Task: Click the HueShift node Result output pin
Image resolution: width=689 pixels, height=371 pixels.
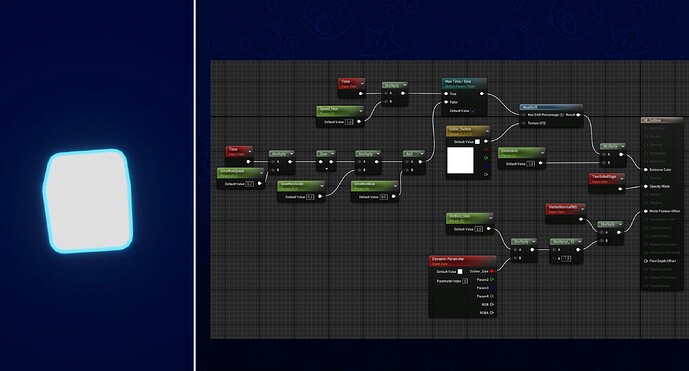Action: tap(578, 115)
